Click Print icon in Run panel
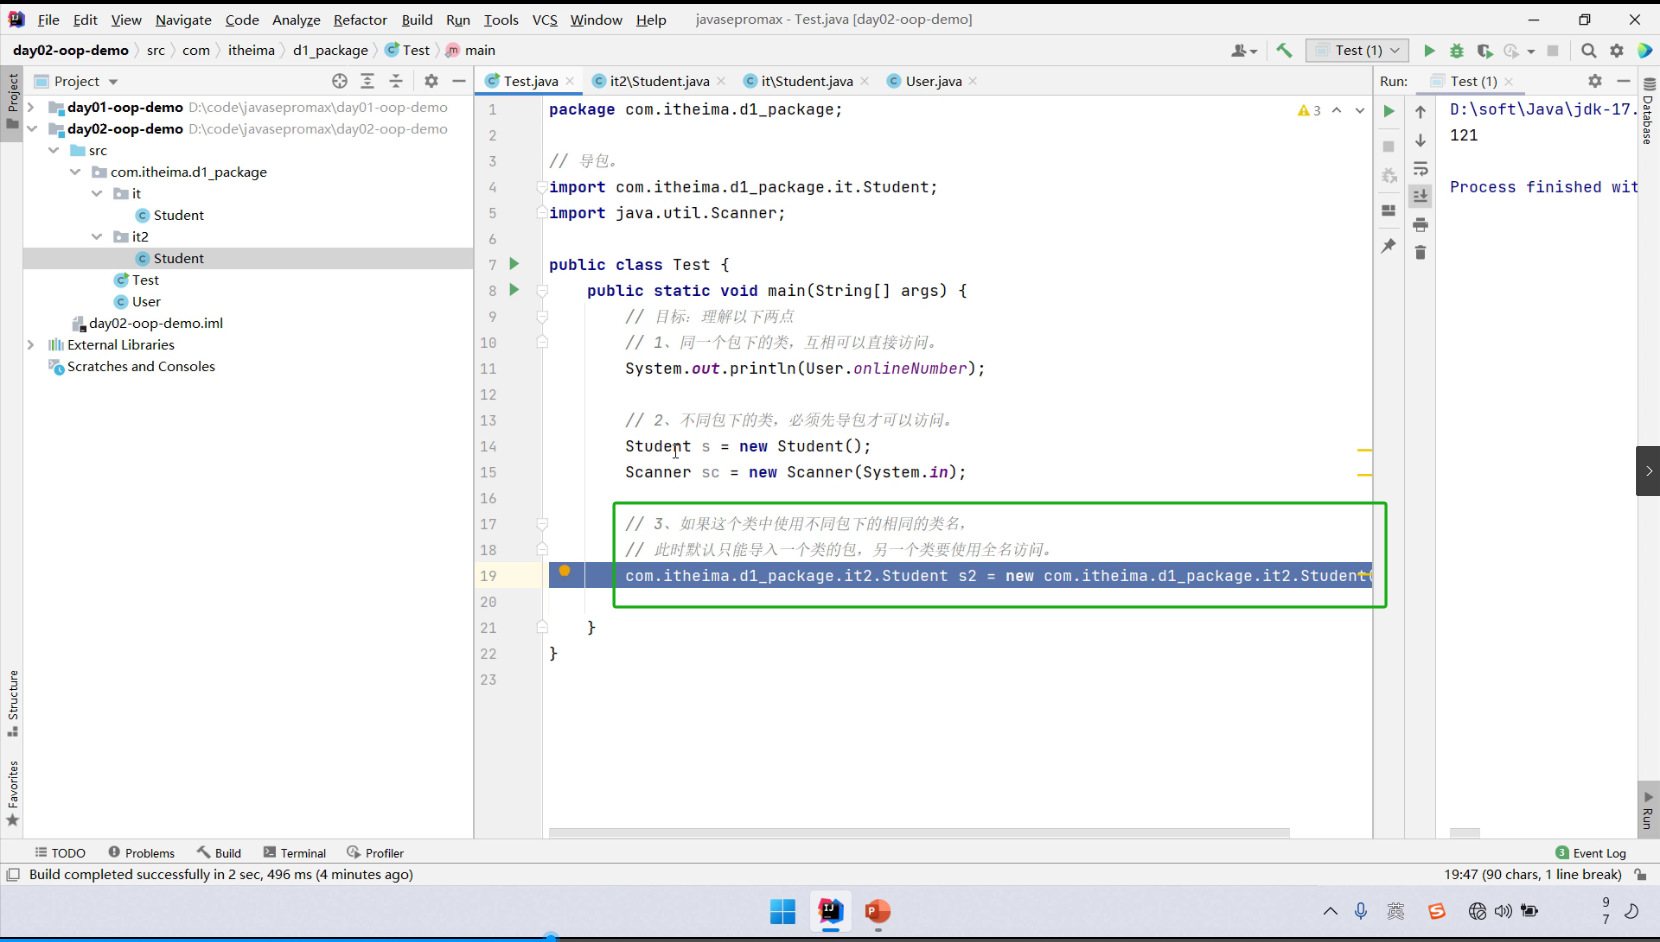Image resolution: width=1660 pixels, height=942 pixels. [x=1420, y=225]
